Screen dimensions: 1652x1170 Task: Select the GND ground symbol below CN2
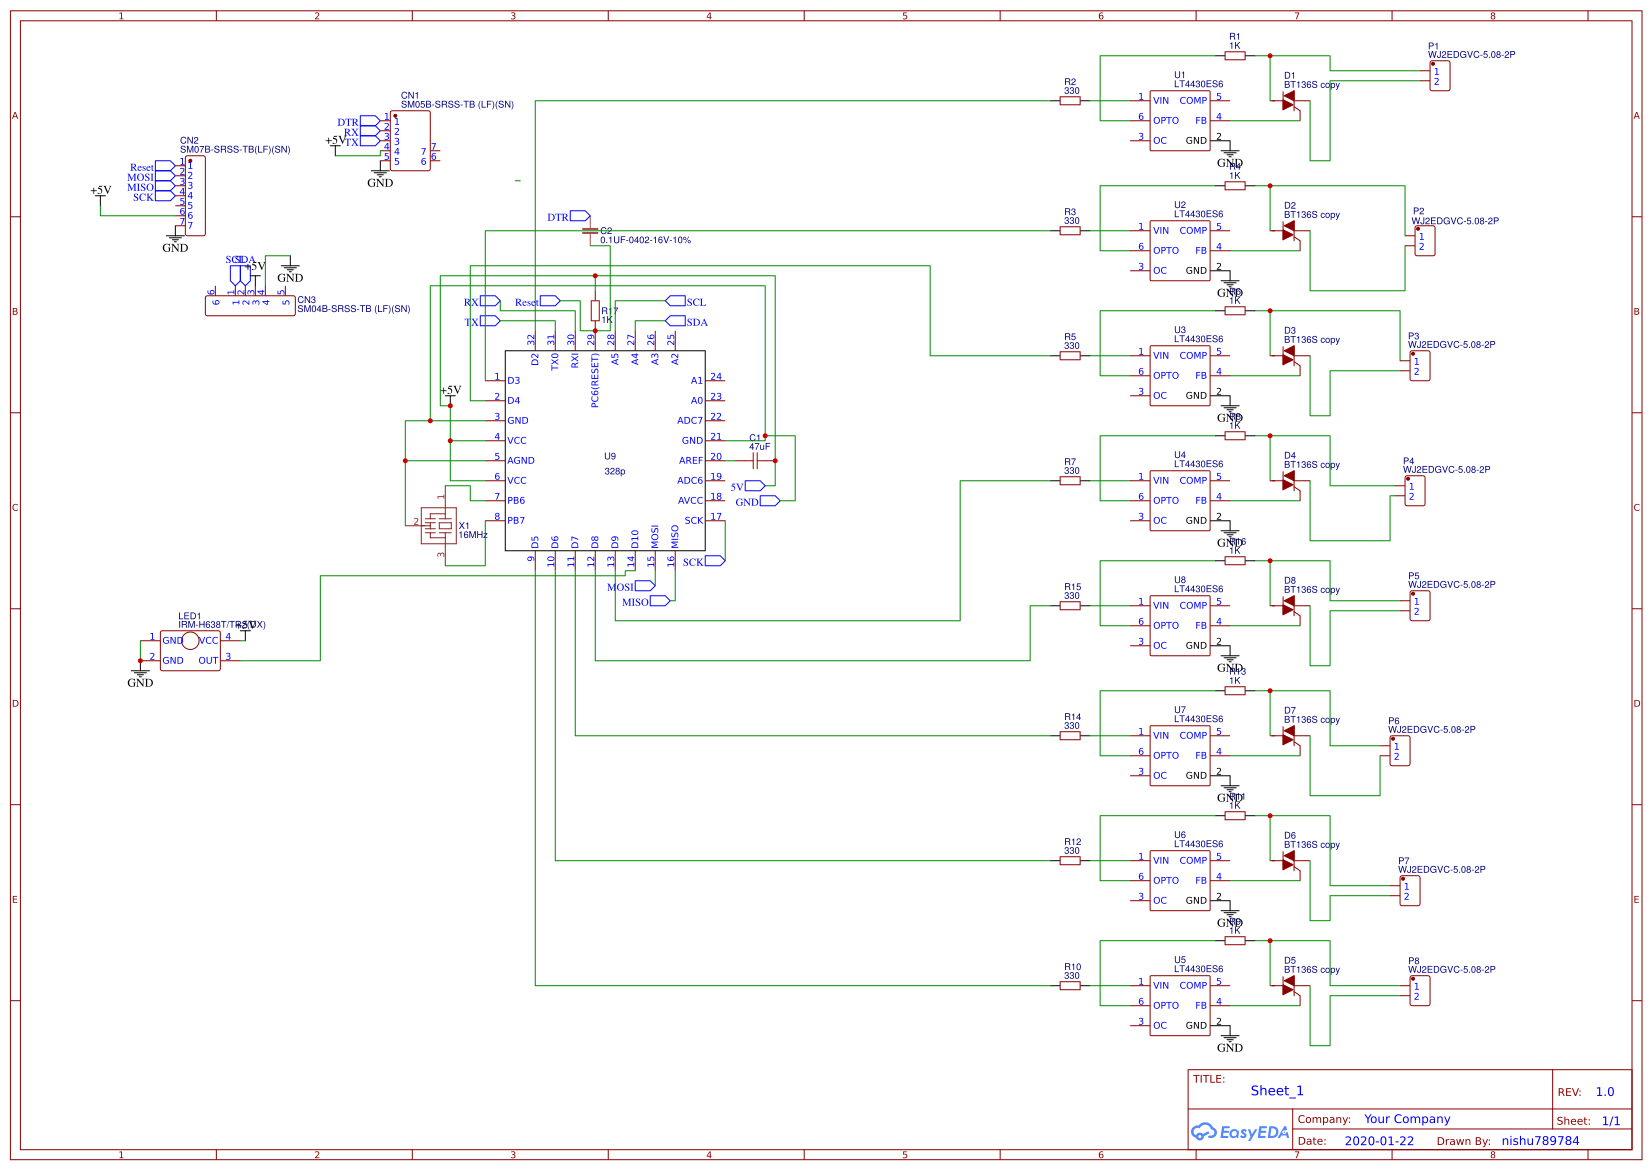click(175, 240)
